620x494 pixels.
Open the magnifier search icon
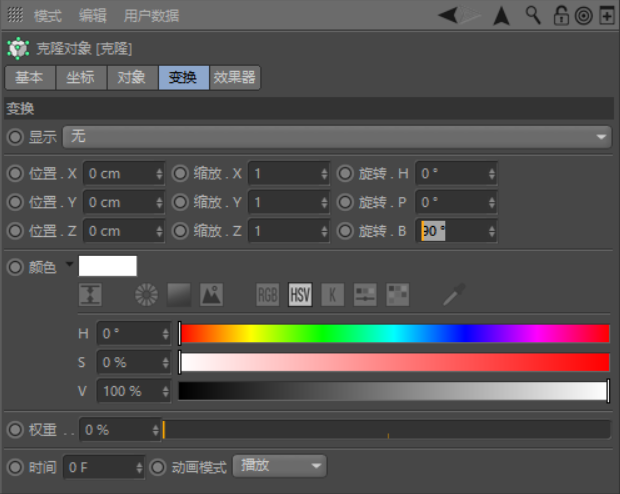pyautogui.click(x=533, y=15)
